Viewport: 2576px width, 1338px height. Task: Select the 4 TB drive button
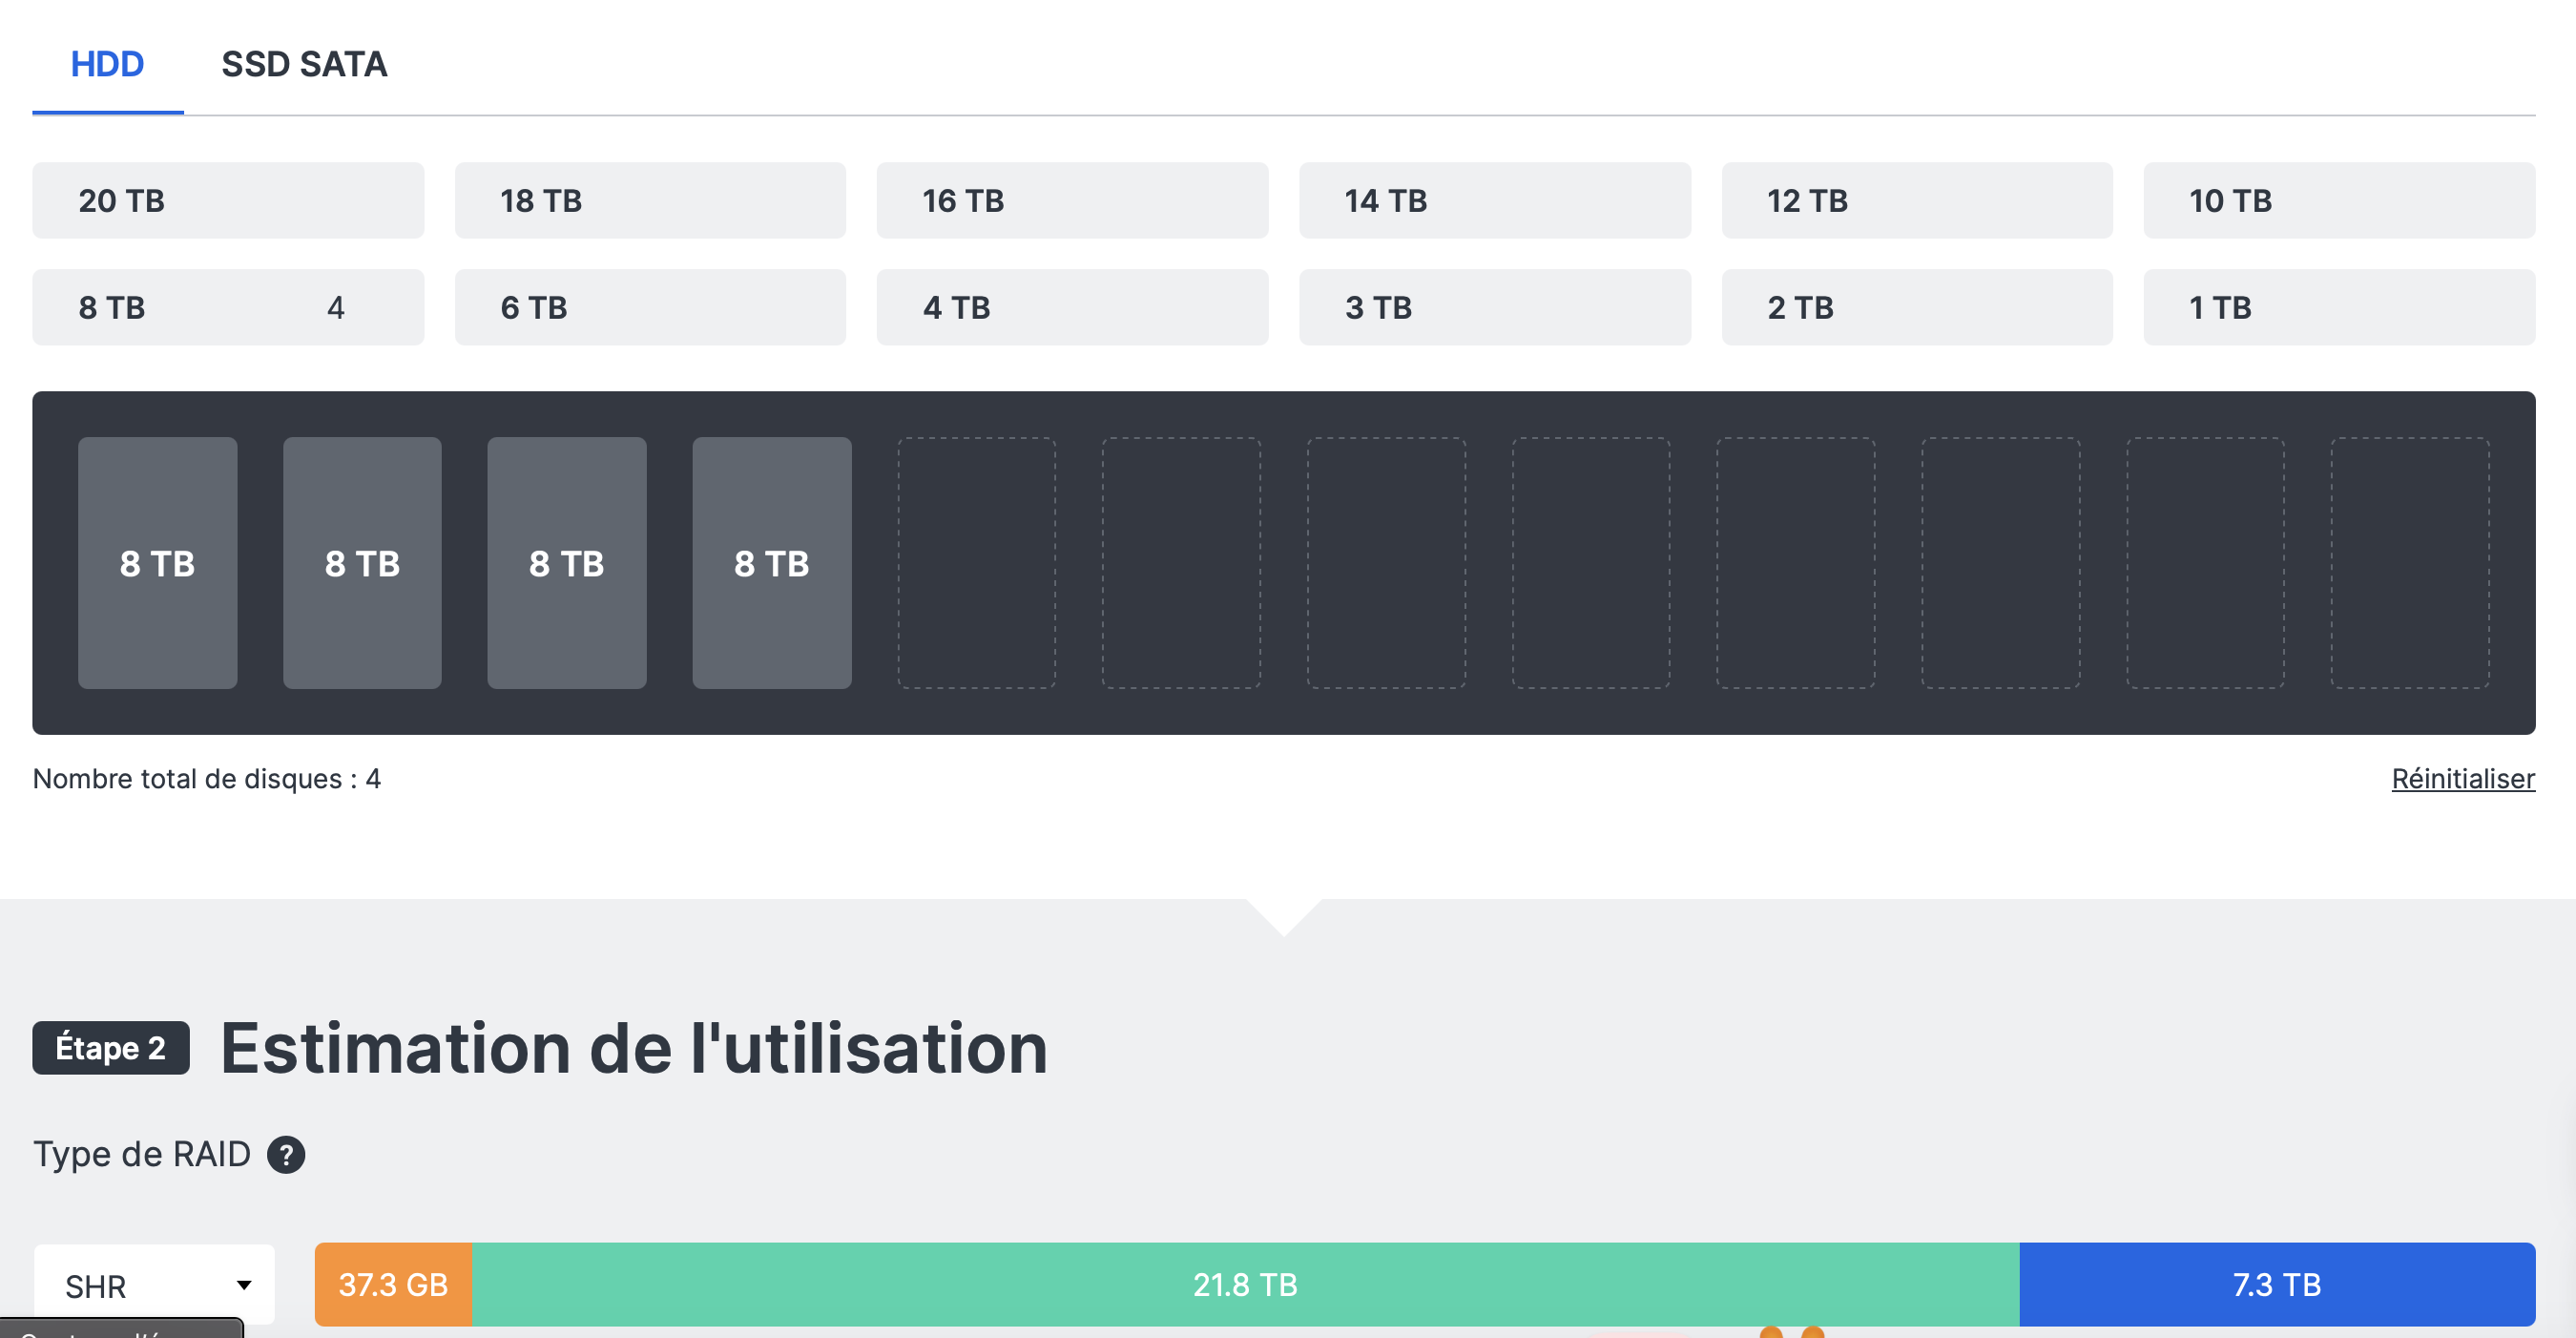tap(1072, 307)
